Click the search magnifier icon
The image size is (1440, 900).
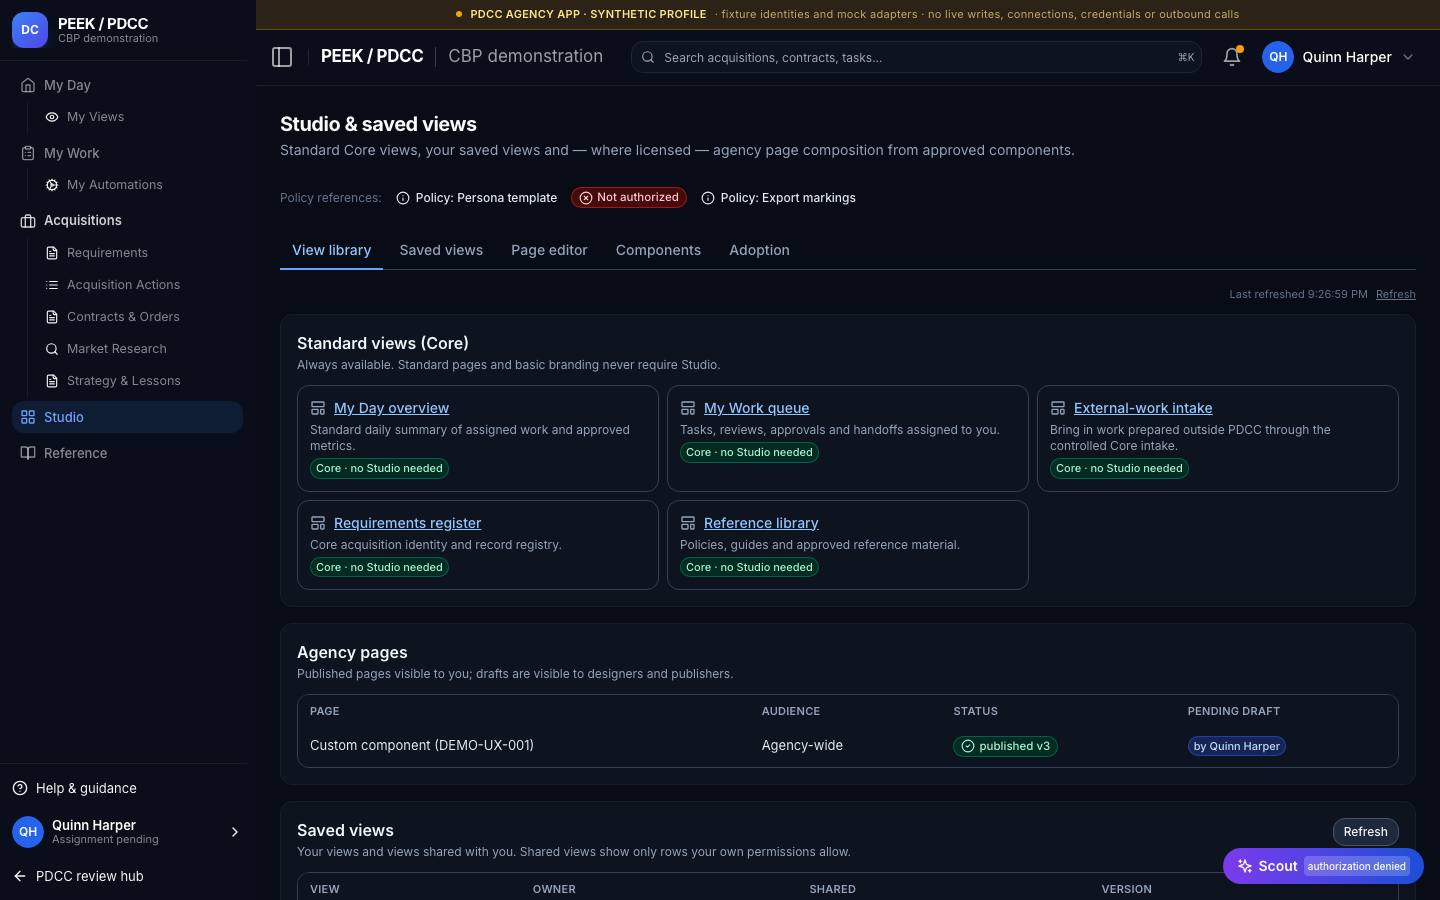coord(648,57)
